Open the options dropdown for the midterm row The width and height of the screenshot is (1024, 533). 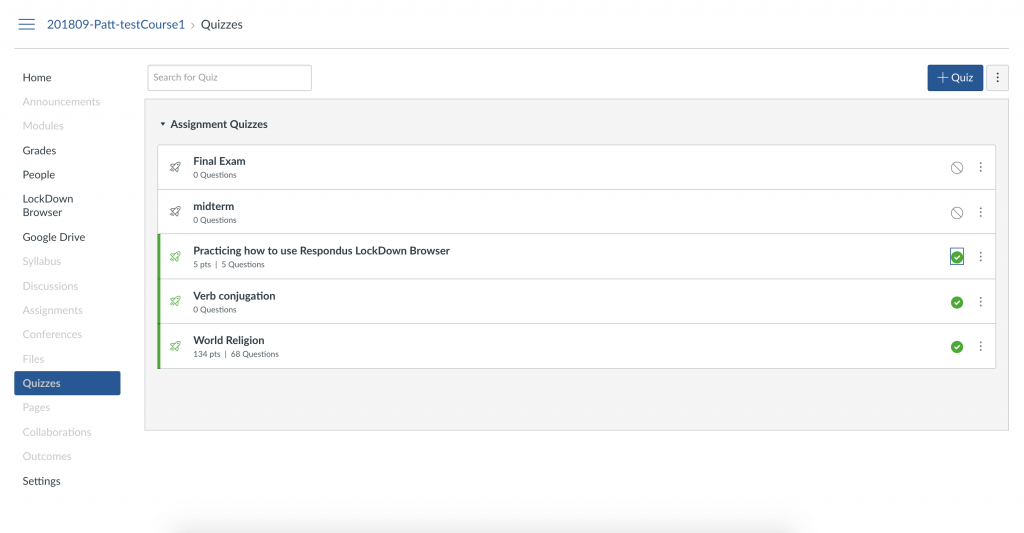point(980,212)
